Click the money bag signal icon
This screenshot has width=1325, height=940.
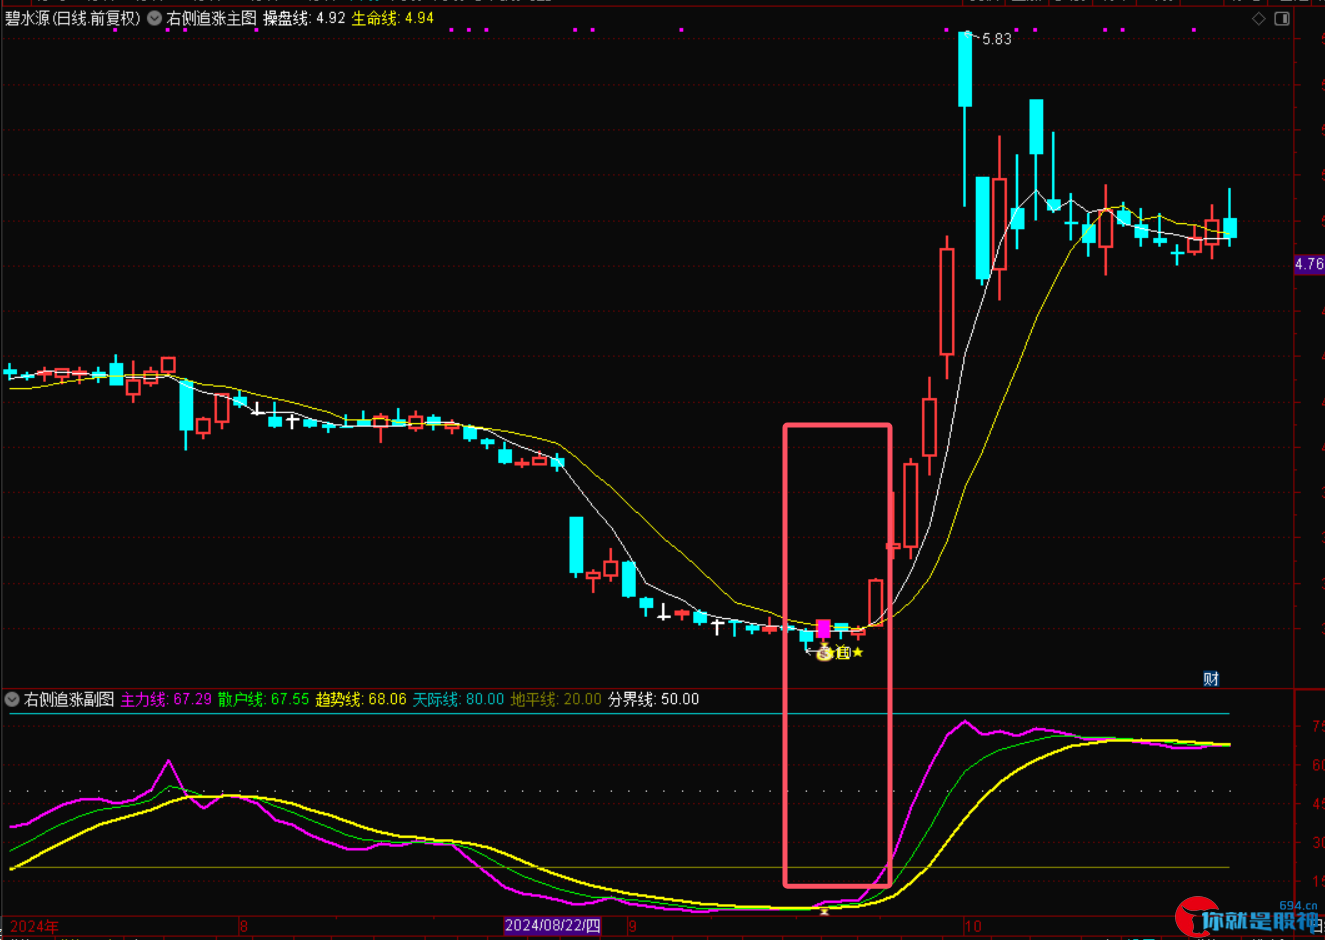(825, 653)
